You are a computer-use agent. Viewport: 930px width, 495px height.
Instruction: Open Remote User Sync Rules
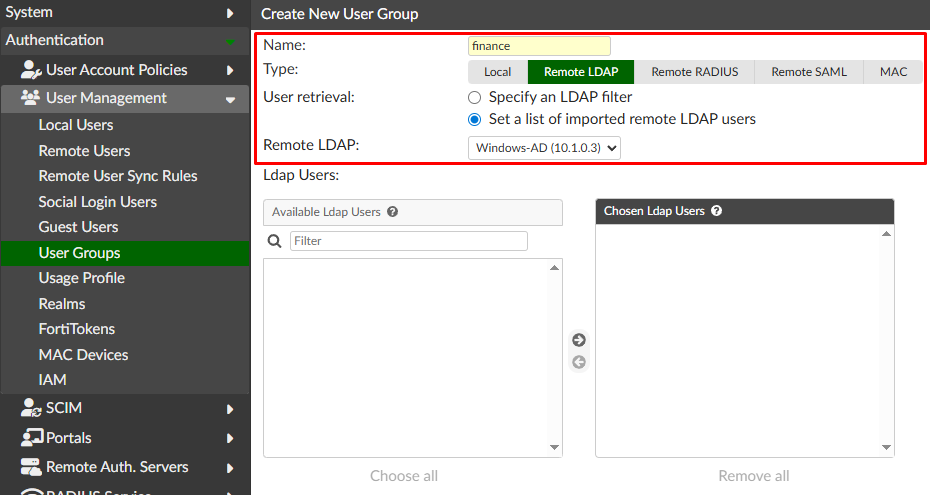pyautogui.click(x=117, y=176)
